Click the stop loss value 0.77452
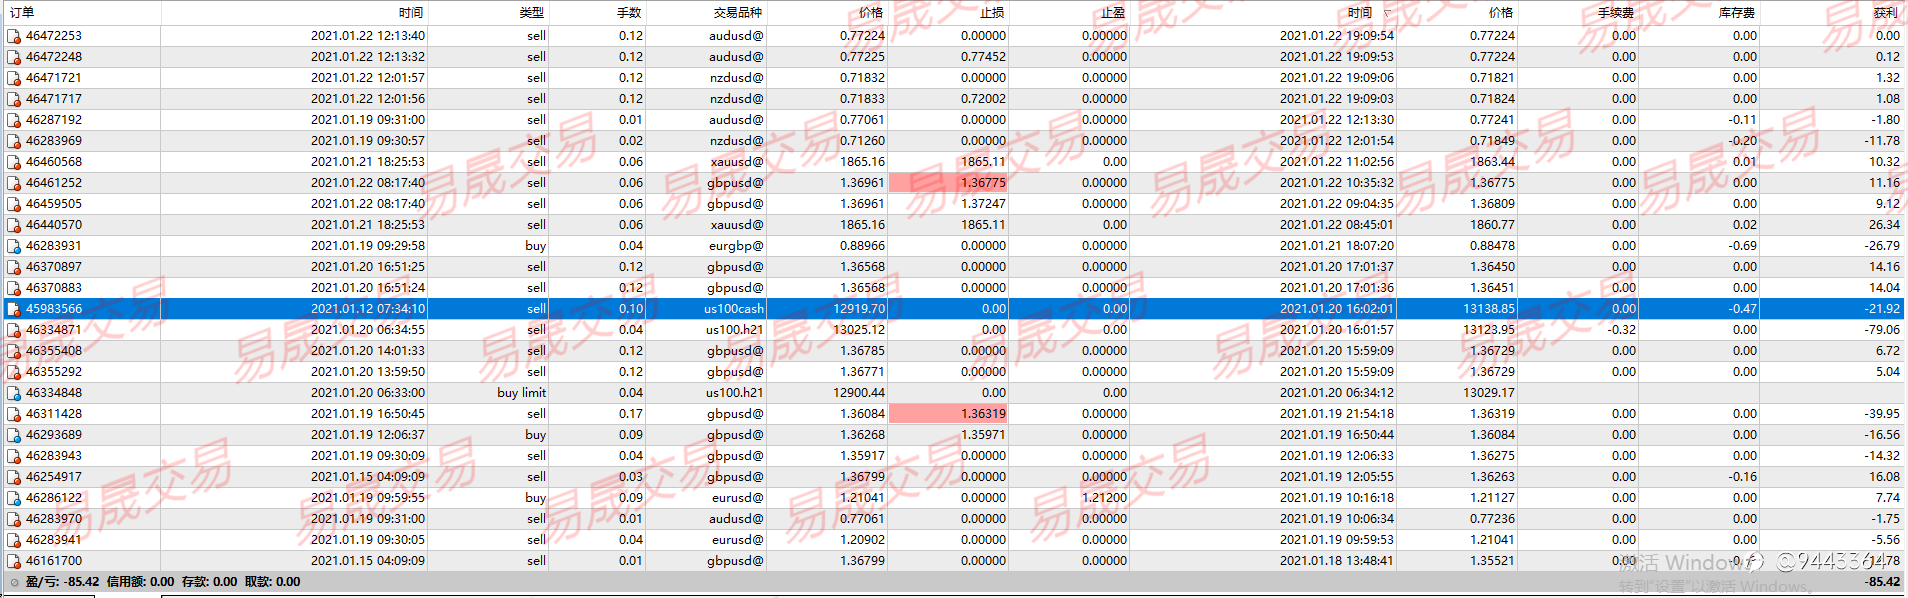The width and height of the screenshot is (1908, 598). (x=984, y=57)
